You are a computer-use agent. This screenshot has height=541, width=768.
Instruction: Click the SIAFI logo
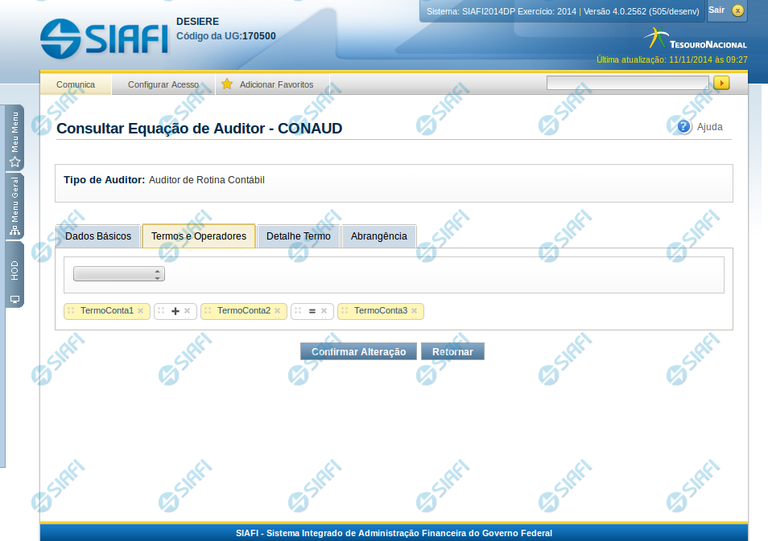104,38
